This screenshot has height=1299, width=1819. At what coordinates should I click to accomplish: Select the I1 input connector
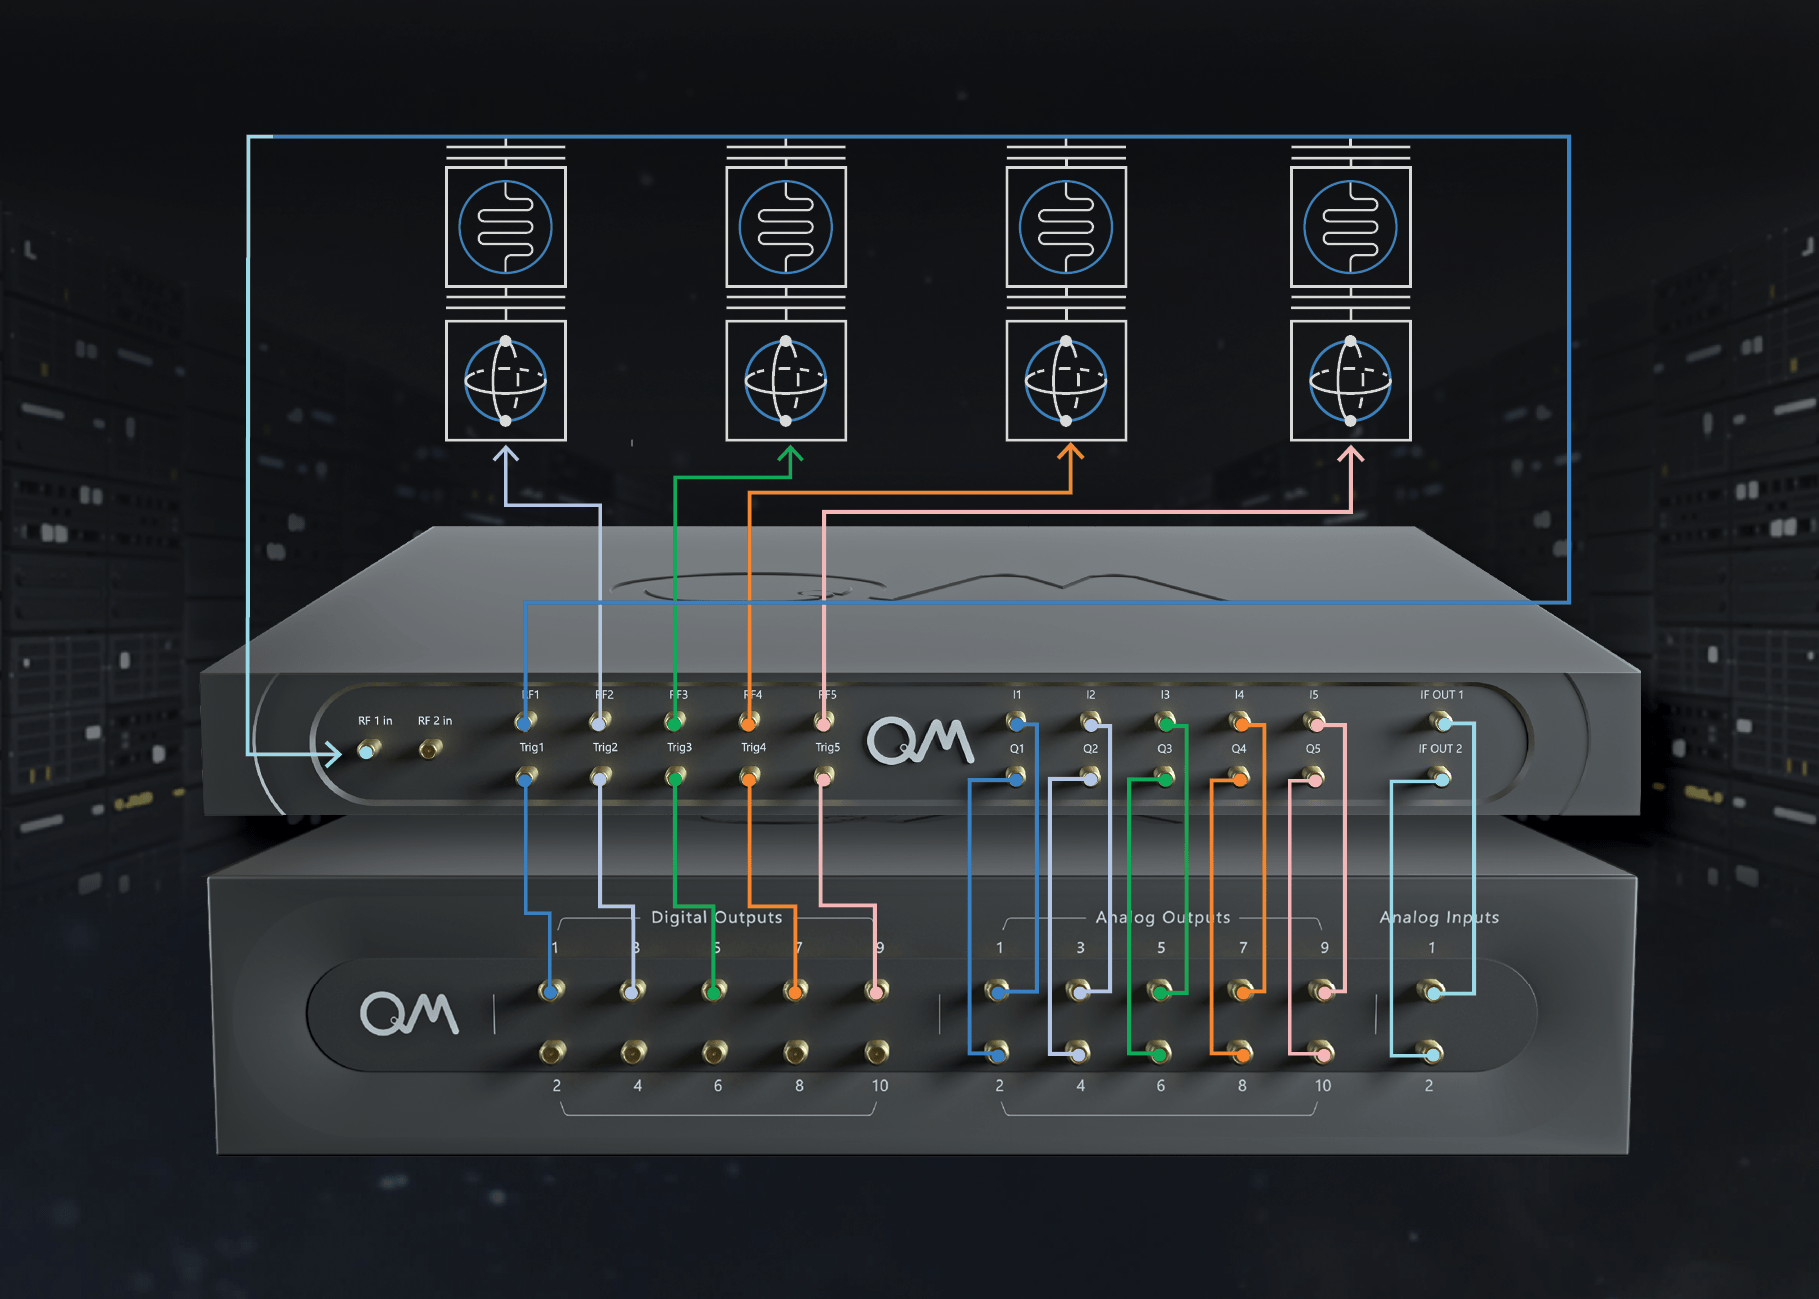(x=1016, y=721)
